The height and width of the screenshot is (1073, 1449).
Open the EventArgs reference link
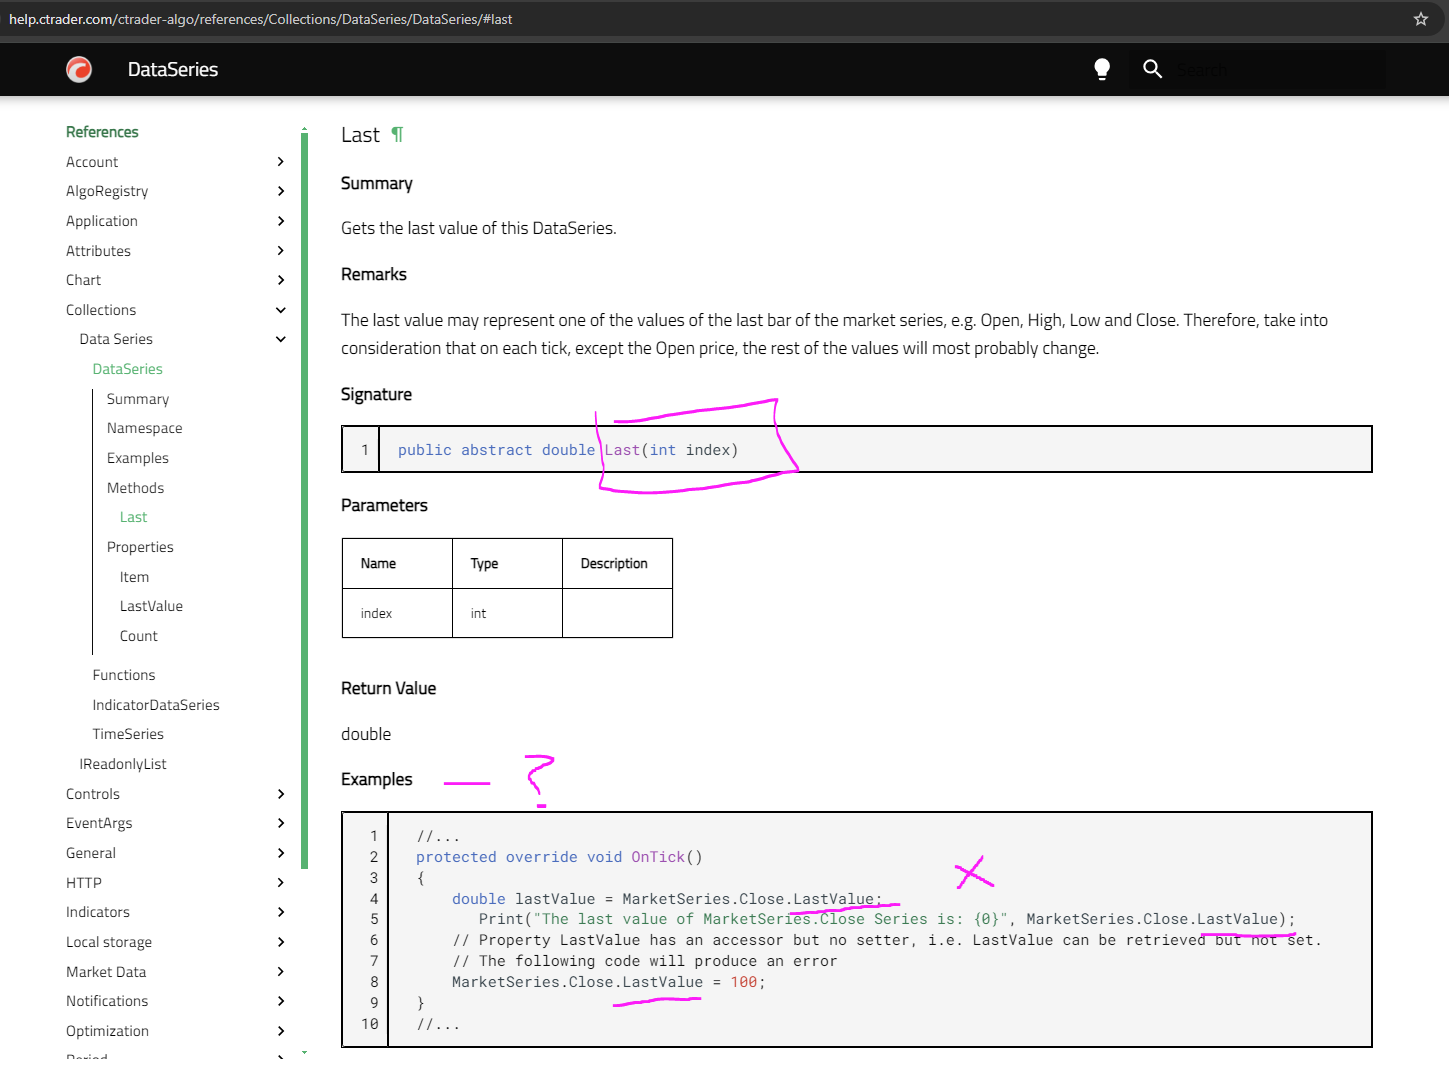point(99,823)
